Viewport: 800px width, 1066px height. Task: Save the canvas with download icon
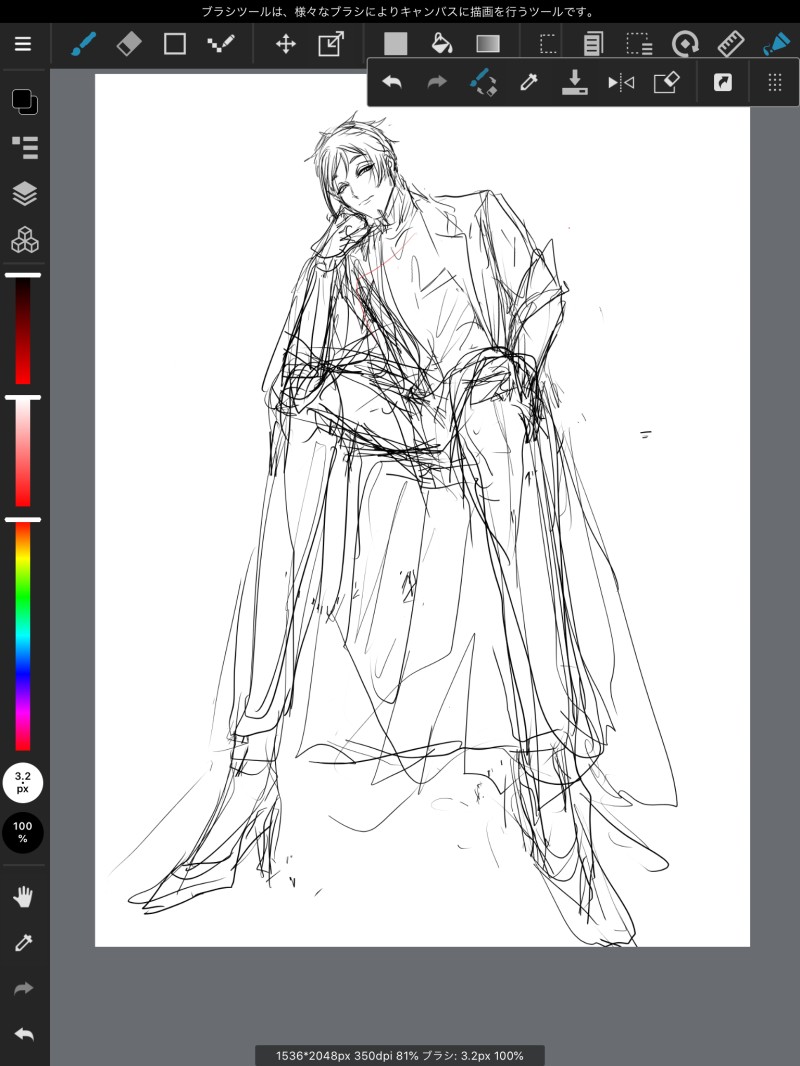point(574,82)
